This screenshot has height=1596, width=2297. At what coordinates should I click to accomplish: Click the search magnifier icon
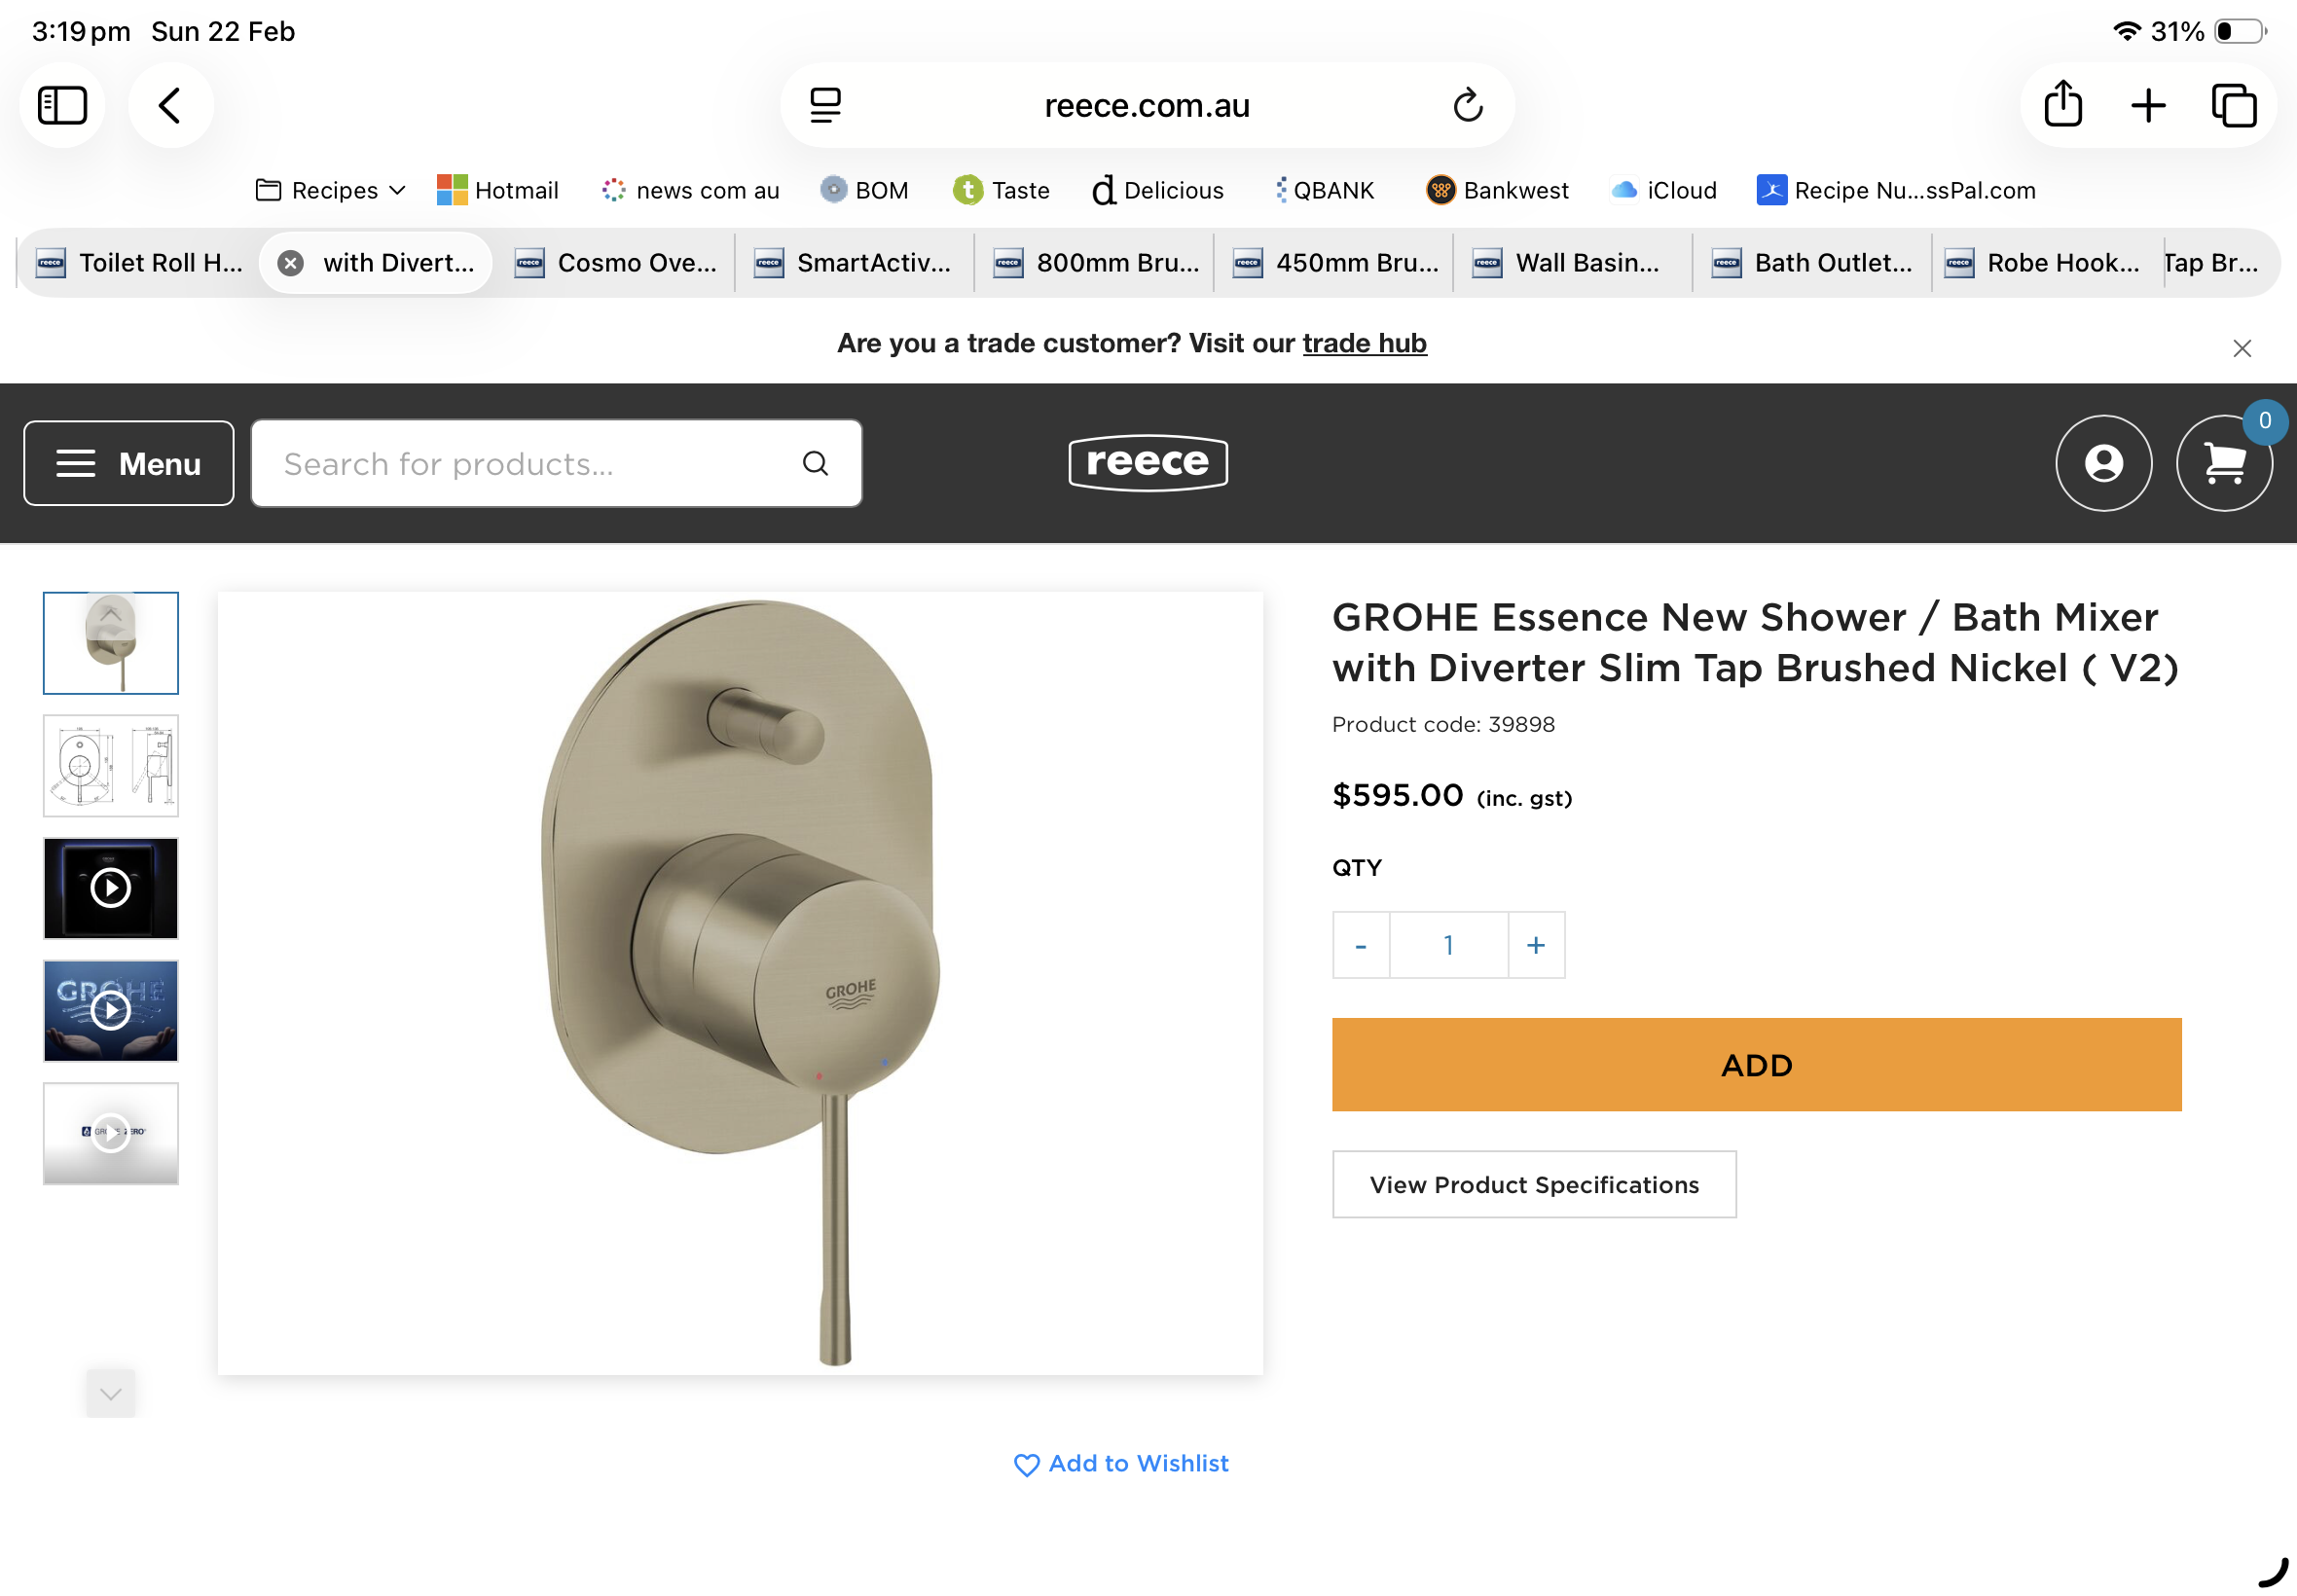815,463
